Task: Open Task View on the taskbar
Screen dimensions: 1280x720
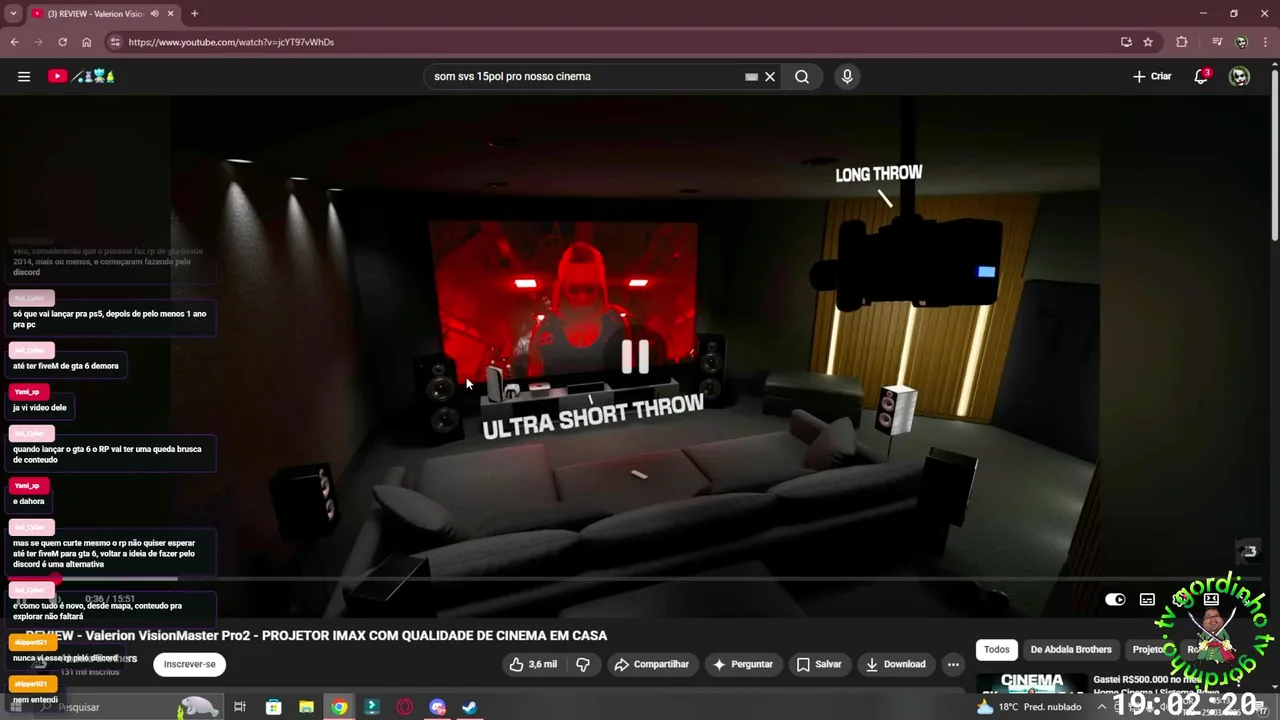Action: tap(240, 707)
